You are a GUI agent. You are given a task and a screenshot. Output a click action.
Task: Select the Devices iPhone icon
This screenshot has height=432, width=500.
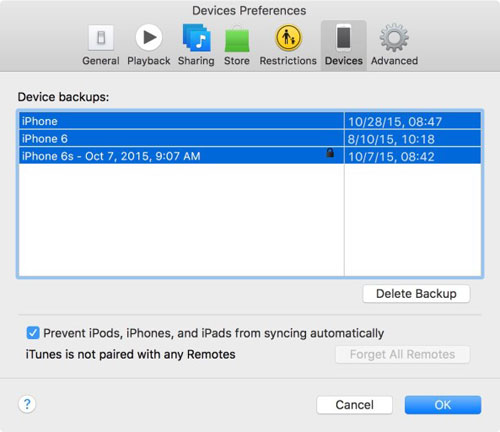pos(344,38)
